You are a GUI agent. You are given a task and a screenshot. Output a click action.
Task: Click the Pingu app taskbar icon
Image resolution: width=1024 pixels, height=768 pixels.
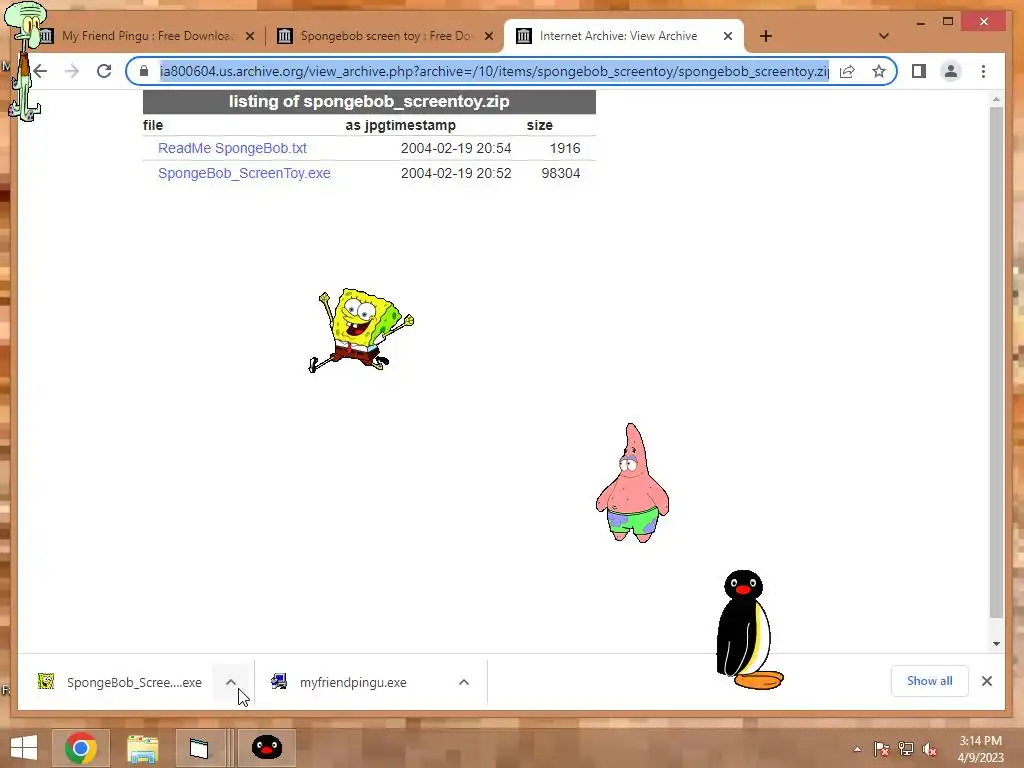267,748
